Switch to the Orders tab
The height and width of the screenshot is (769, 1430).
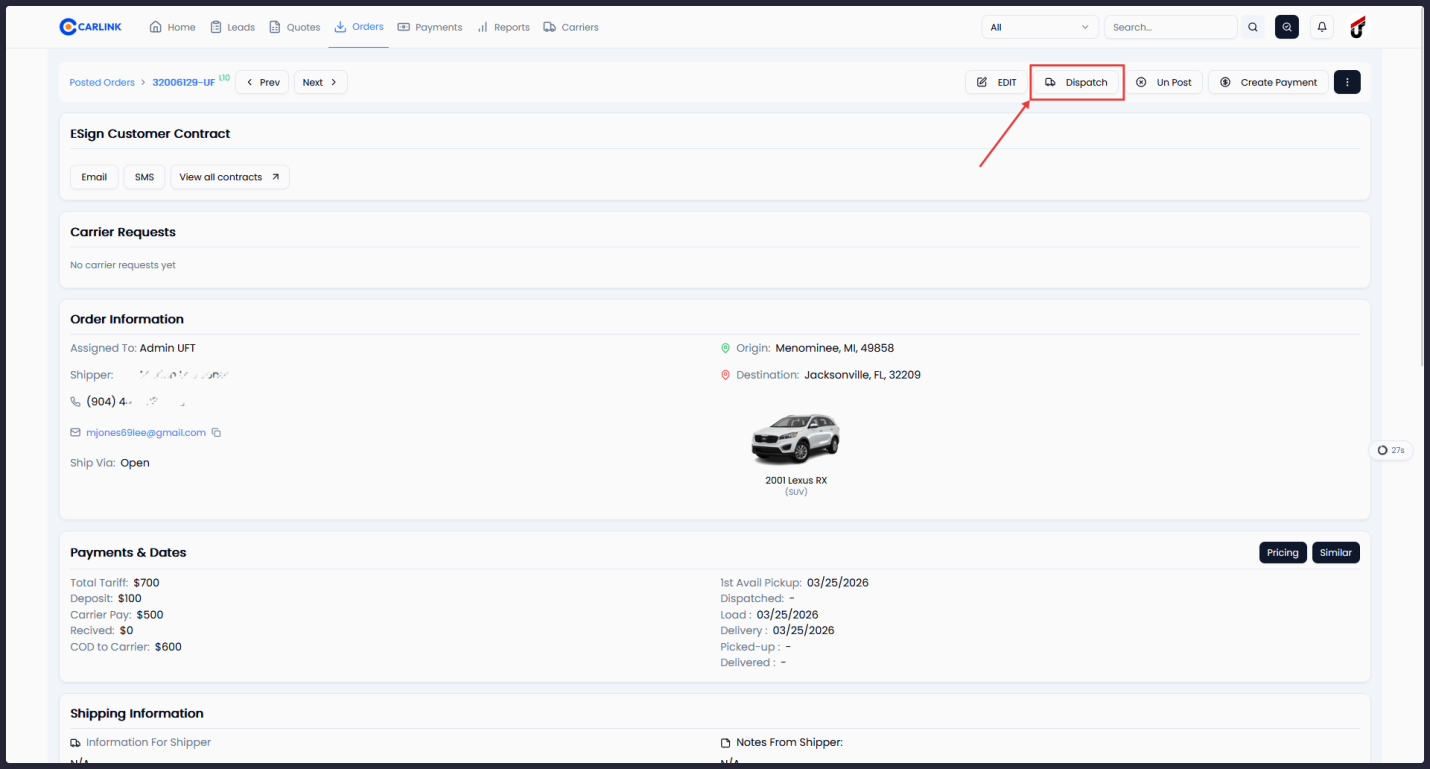point(358,26)
